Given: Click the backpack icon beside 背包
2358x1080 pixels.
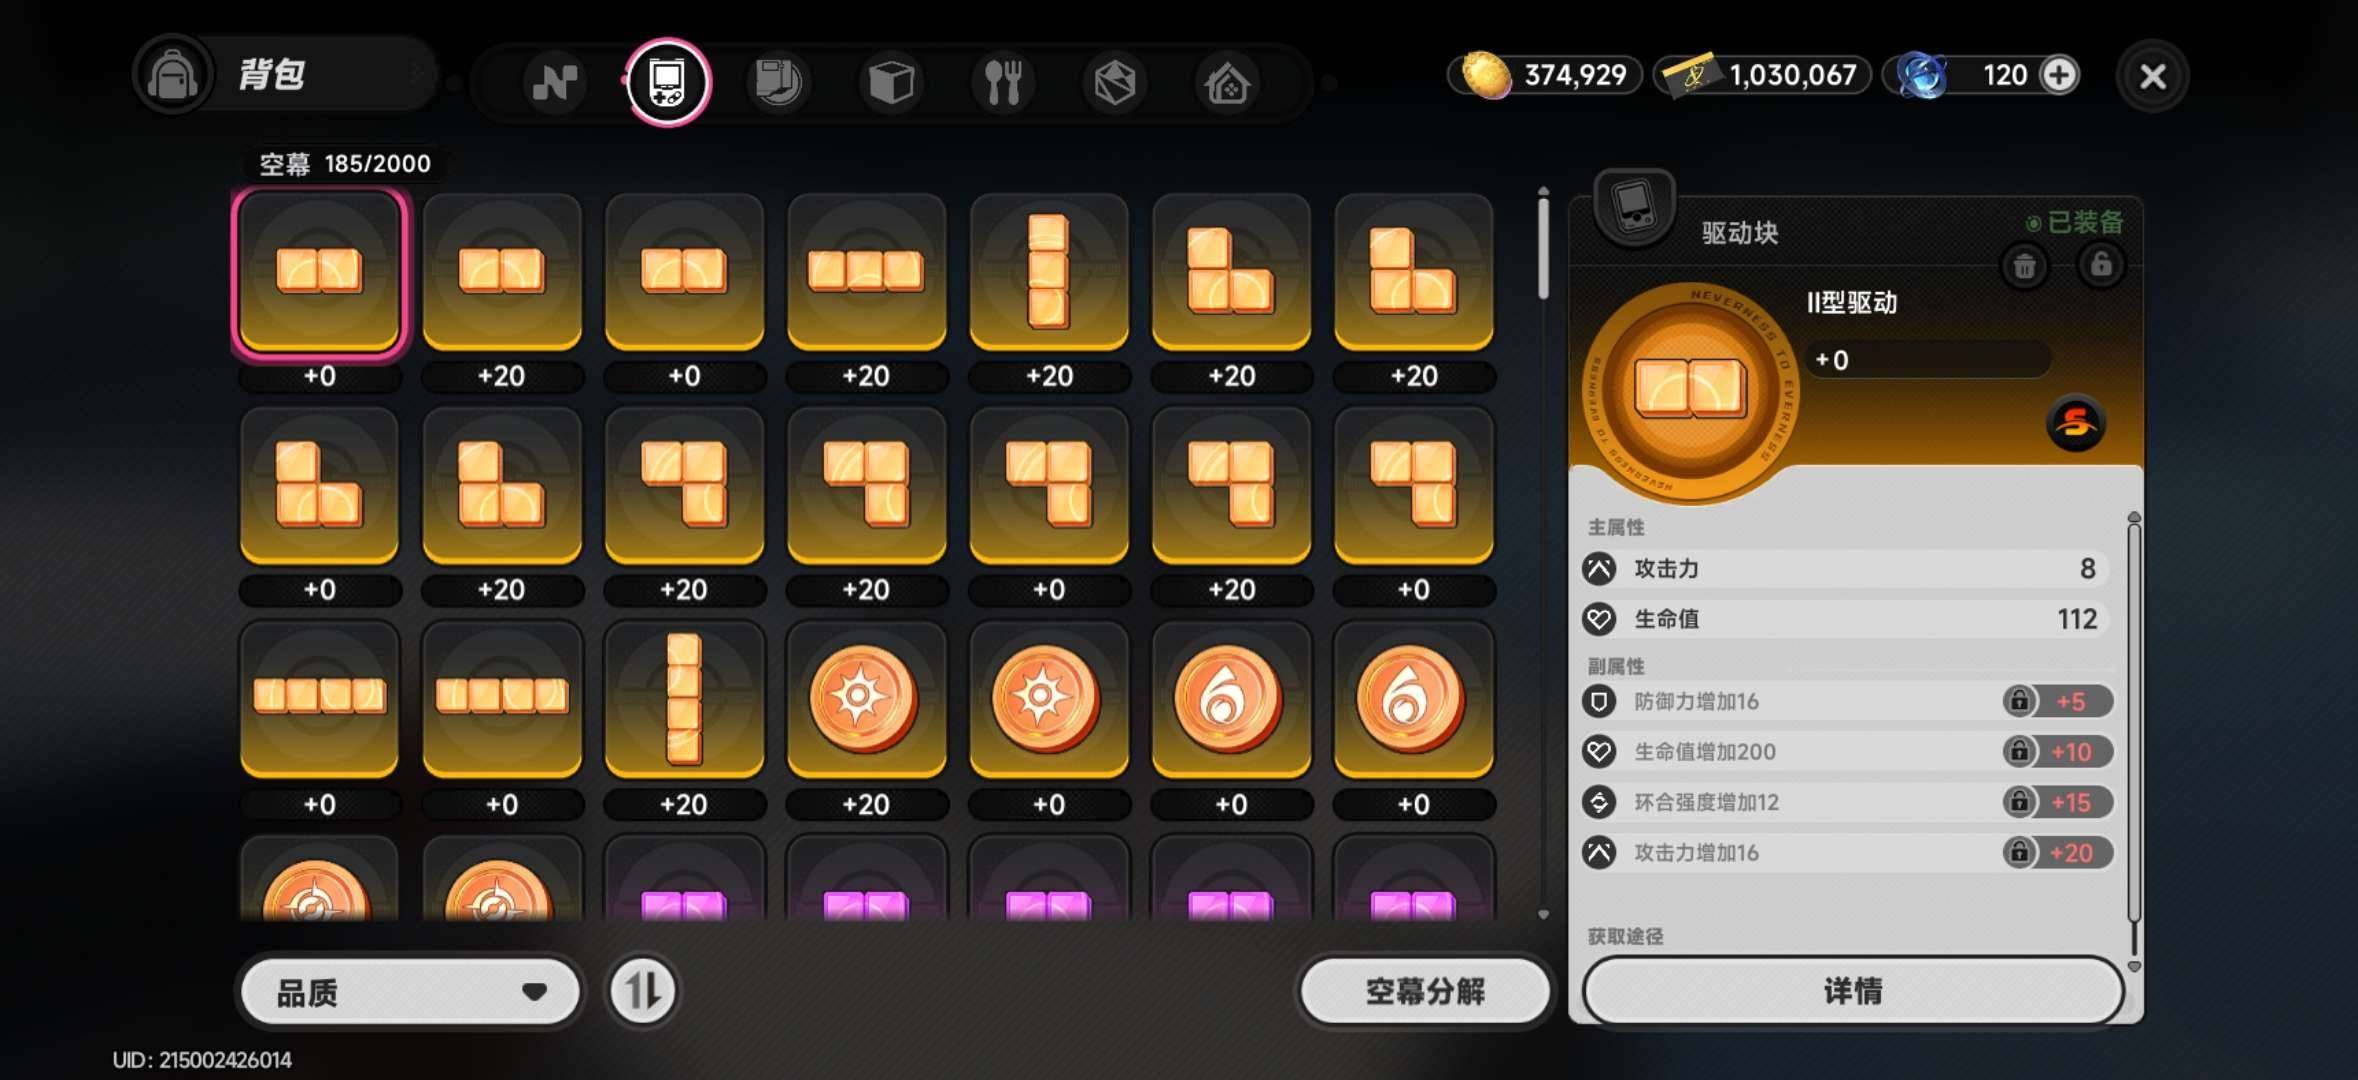Looking at the screenshot, I should click(x=172, y=75).
